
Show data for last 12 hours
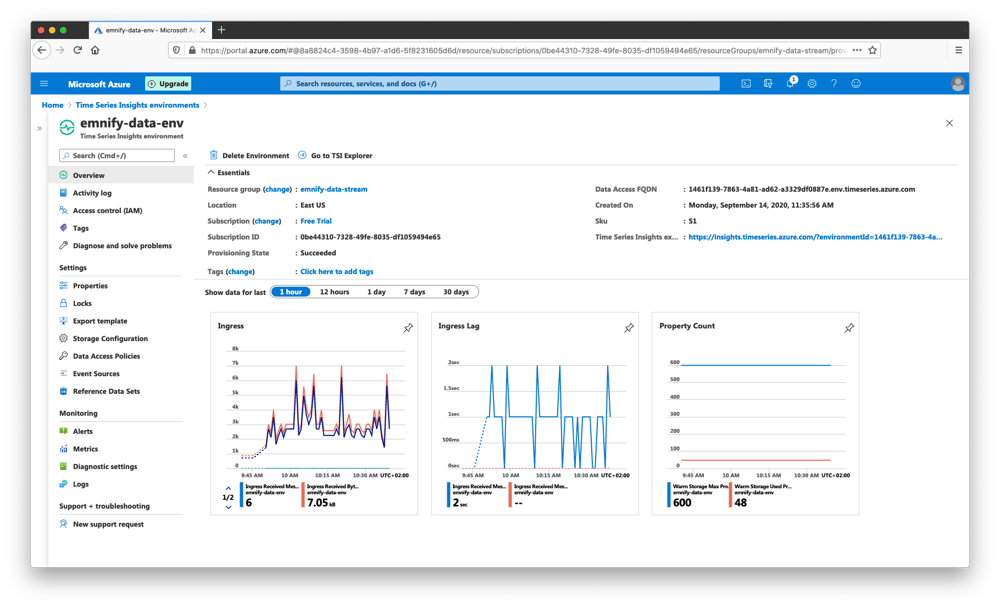click(334, 292)
